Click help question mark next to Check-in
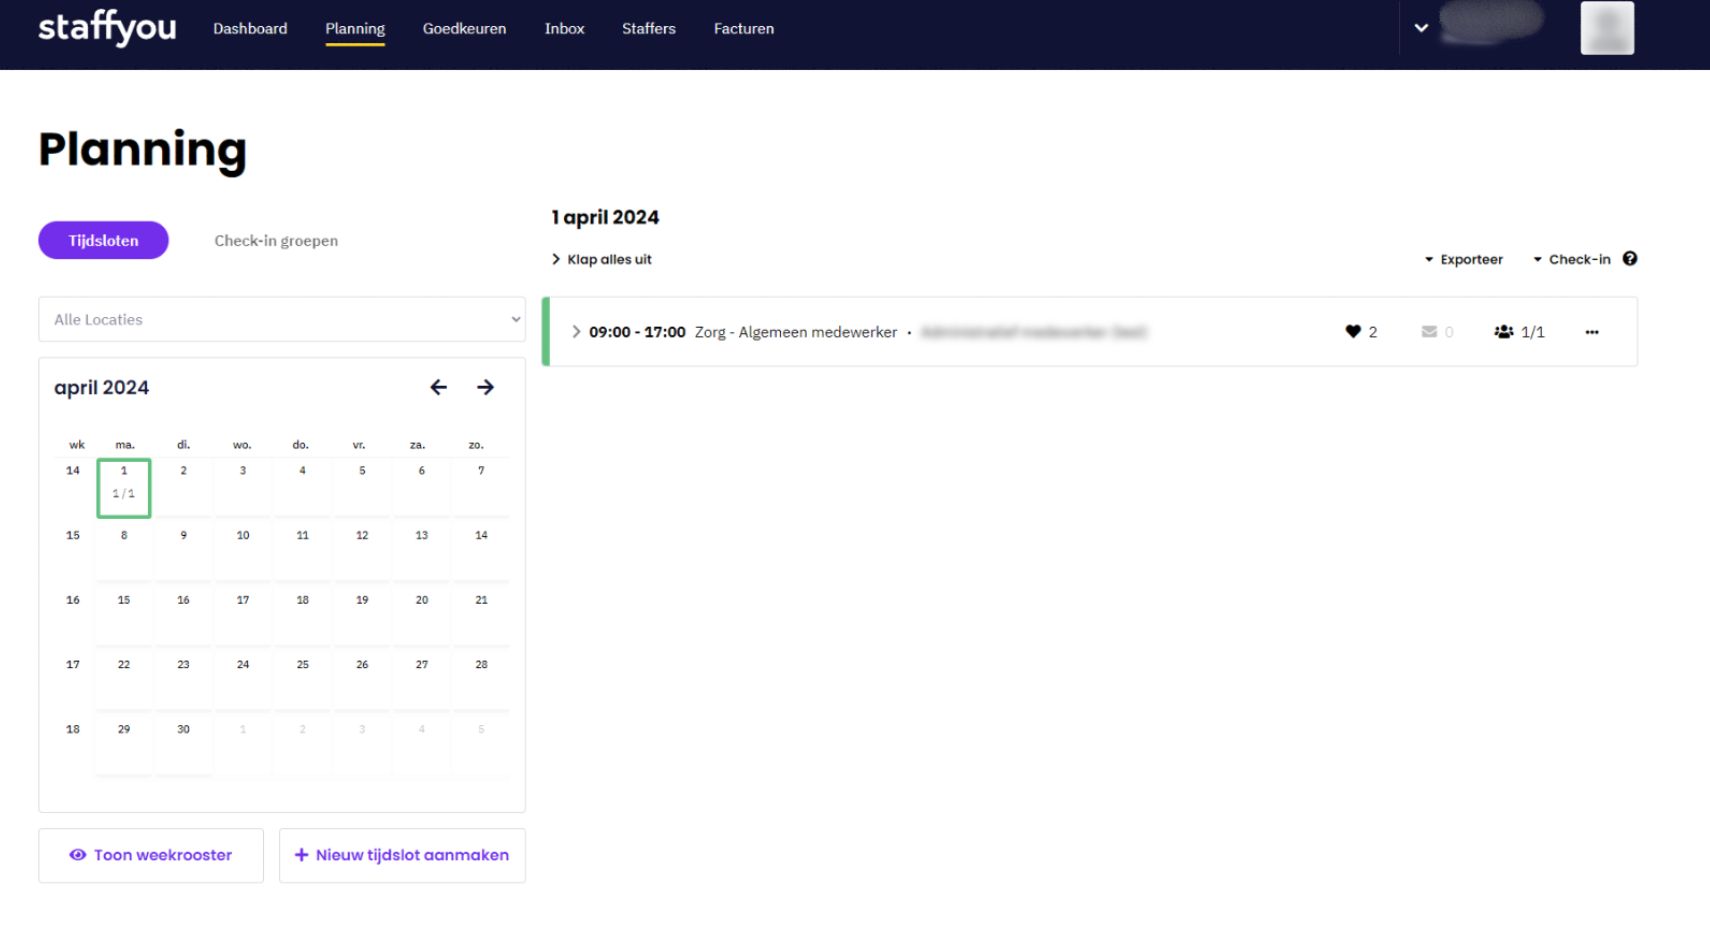The width and height of the screenshot is (1710, 946). point(1630,259)
